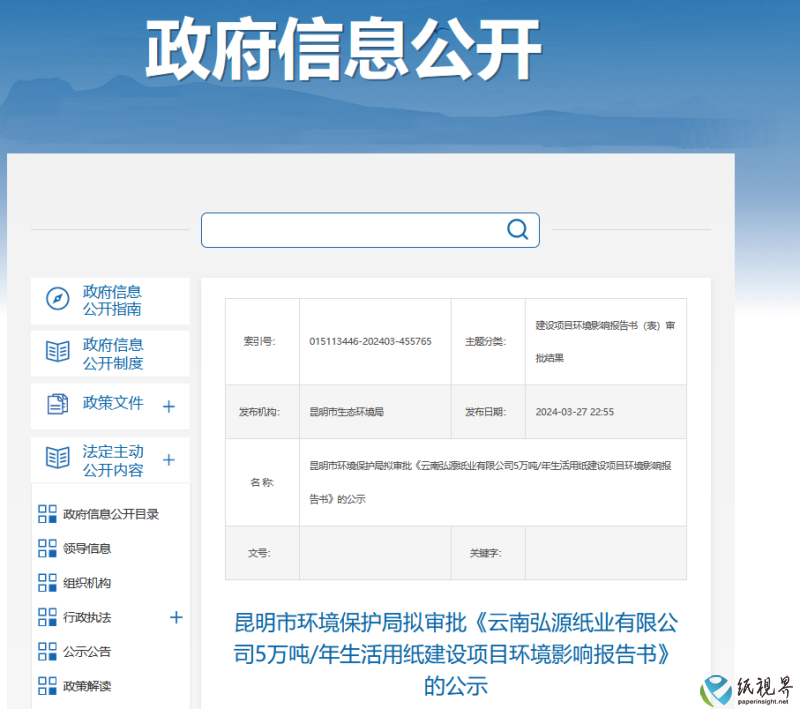Expand 行政执法 with plus sign
The height and width of the screenshot is (709, 800).
pos(176,617)
